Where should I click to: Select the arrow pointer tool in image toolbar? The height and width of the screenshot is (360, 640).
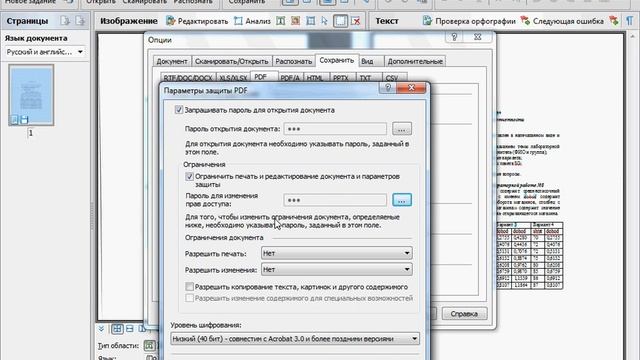point(324,21)
